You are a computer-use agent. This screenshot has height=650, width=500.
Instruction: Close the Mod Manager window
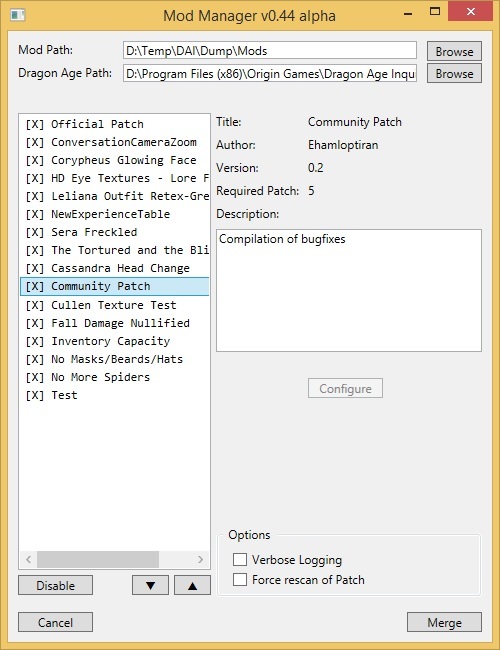(471, 12)
